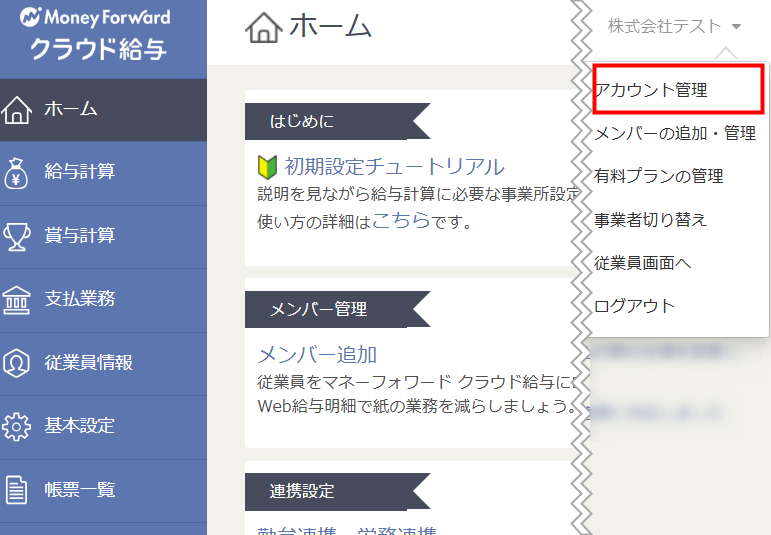The image size is (771, 535).
Task: Click the employee information person icon
Action: pyautogui.click(x=19, y=363)
